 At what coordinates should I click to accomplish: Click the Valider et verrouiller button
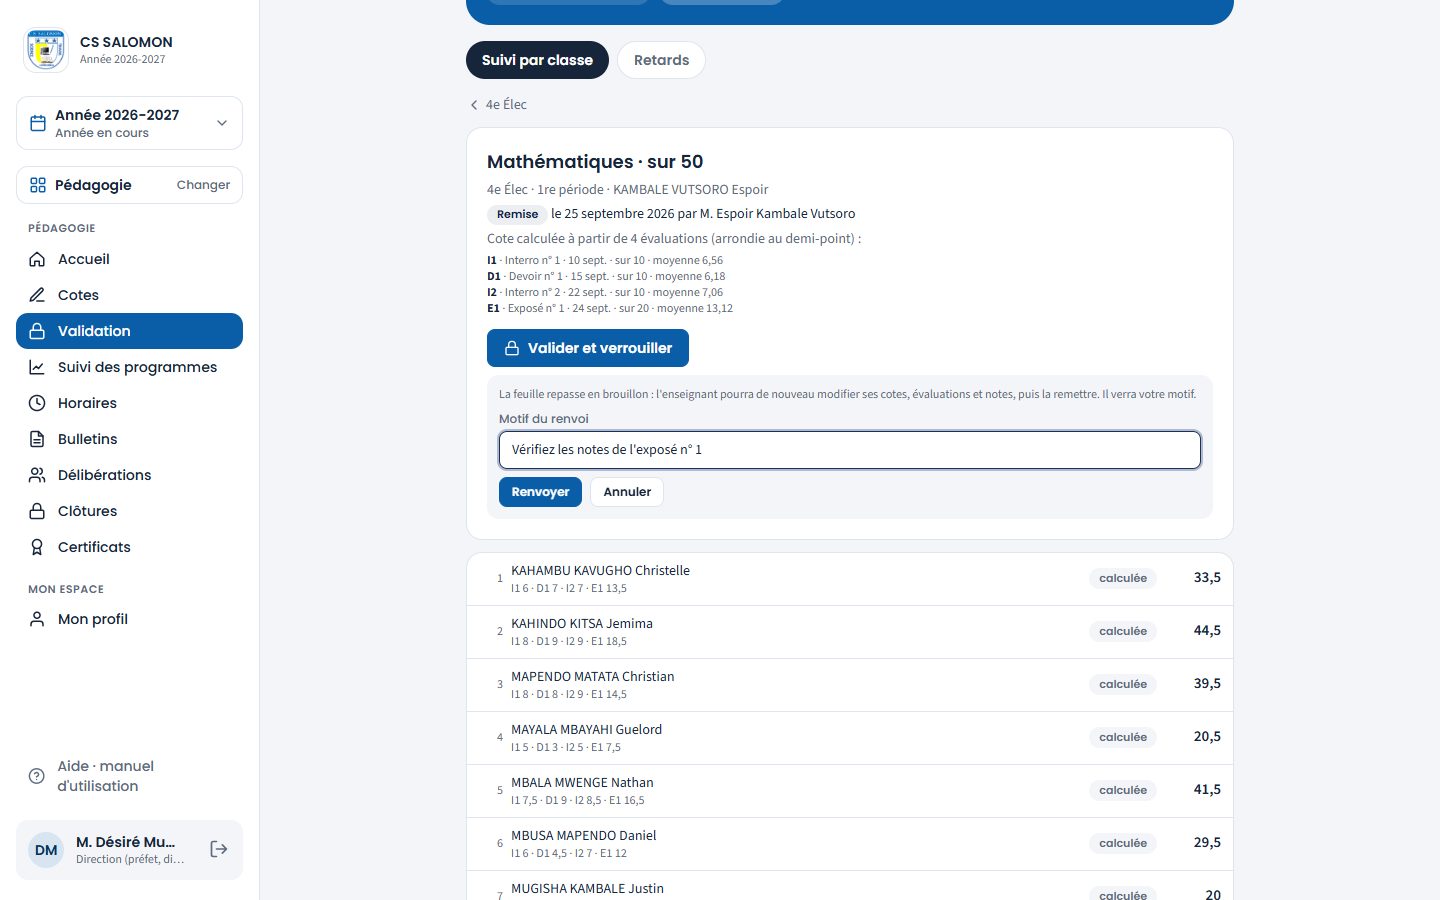(x=588, y=348)
